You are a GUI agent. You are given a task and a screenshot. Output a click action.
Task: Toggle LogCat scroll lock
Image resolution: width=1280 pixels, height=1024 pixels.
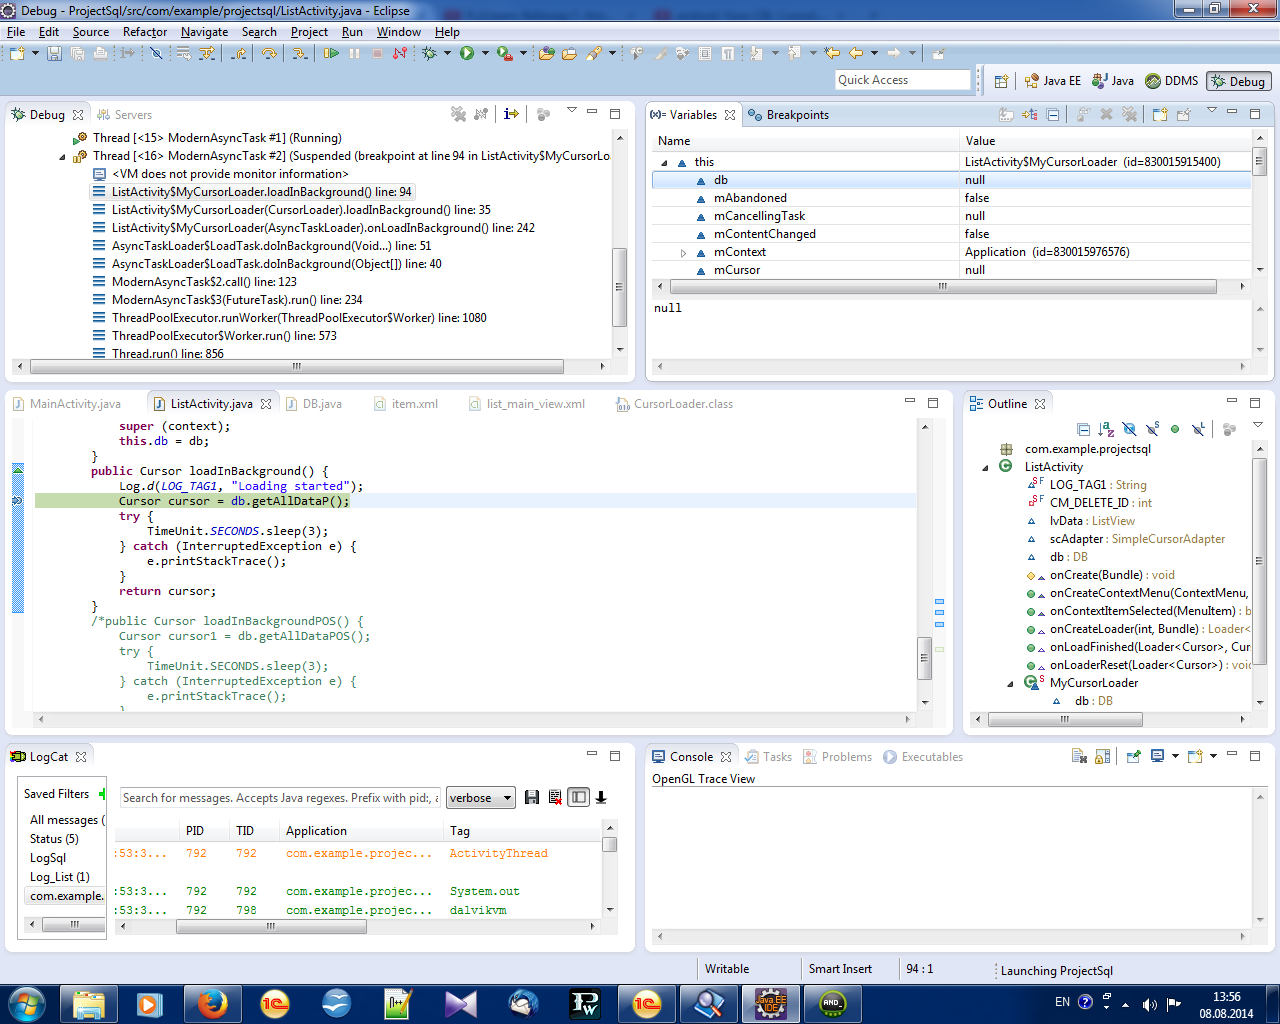601,797
